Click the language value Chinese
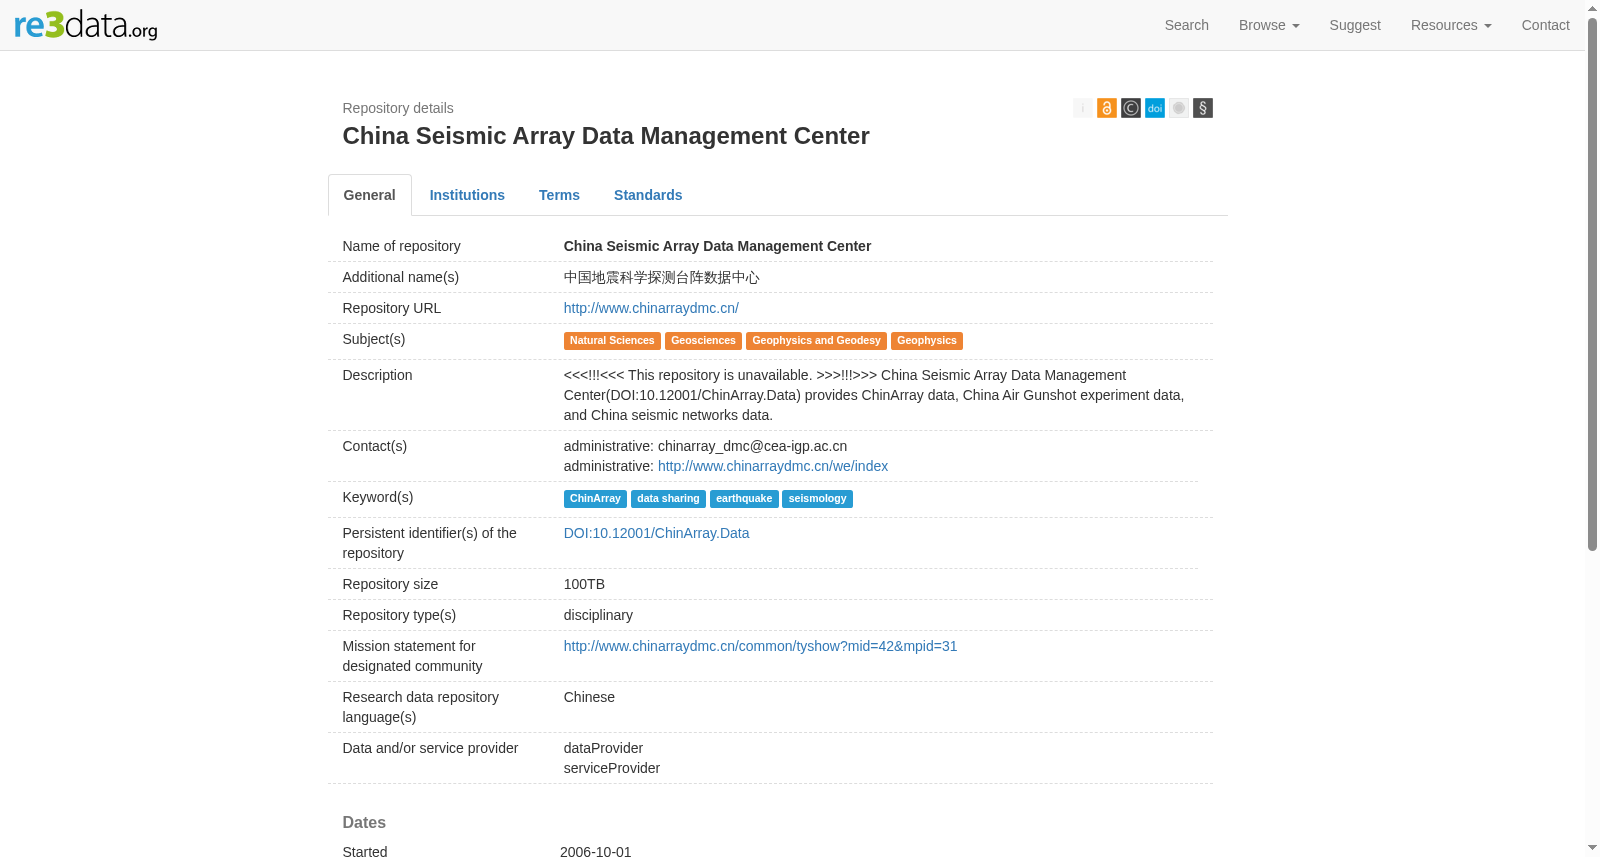The width and height of the screenshot is (1600, 857). pyautogui.click(x=589, y=697)
